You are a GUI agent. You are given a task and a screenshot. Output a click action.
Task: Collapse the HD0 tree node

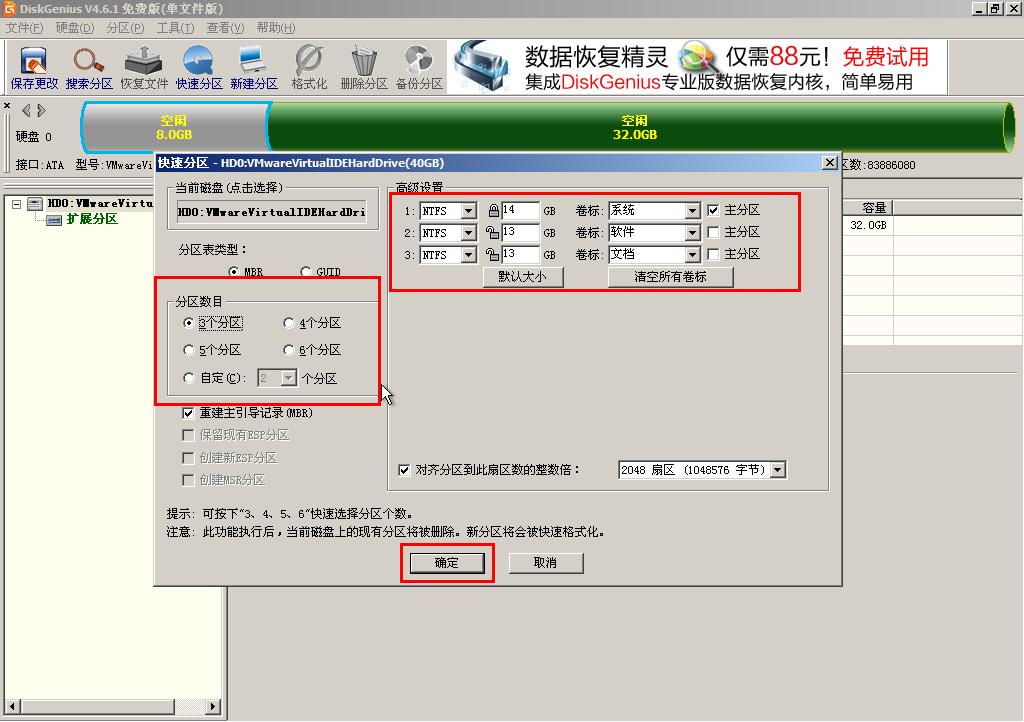[x=16, y=204]
